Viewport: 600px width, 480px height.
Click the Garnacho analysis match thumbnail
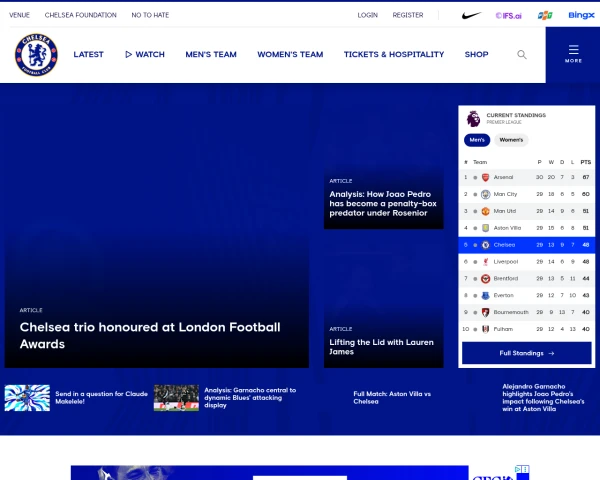pyautogui.click(x=176, y=398)
